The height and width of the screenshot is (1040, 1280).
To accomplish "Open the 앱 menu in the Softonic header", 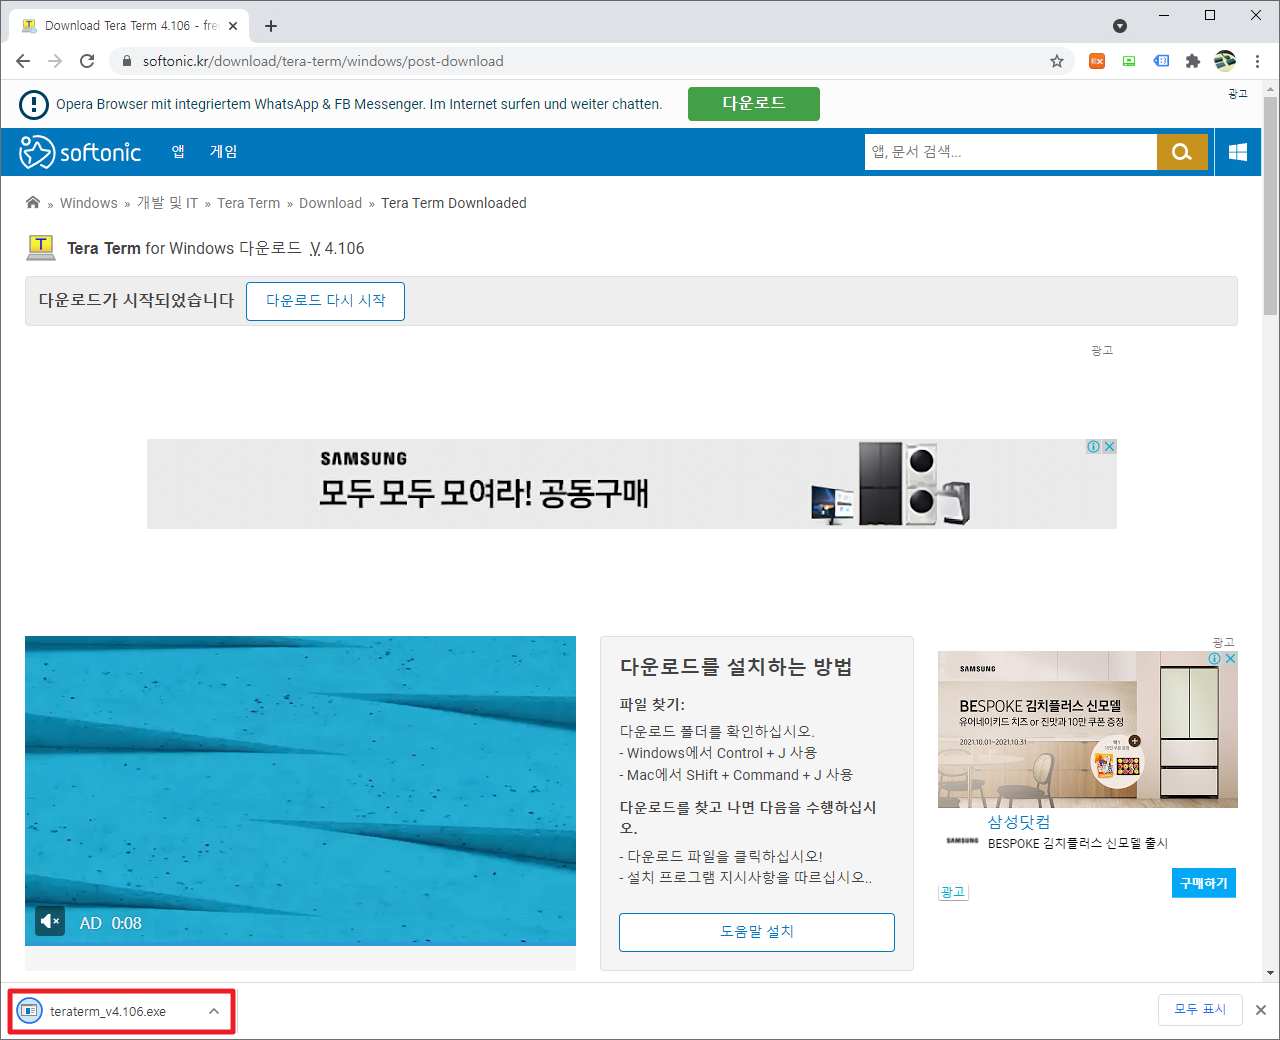I will [178, 152].
